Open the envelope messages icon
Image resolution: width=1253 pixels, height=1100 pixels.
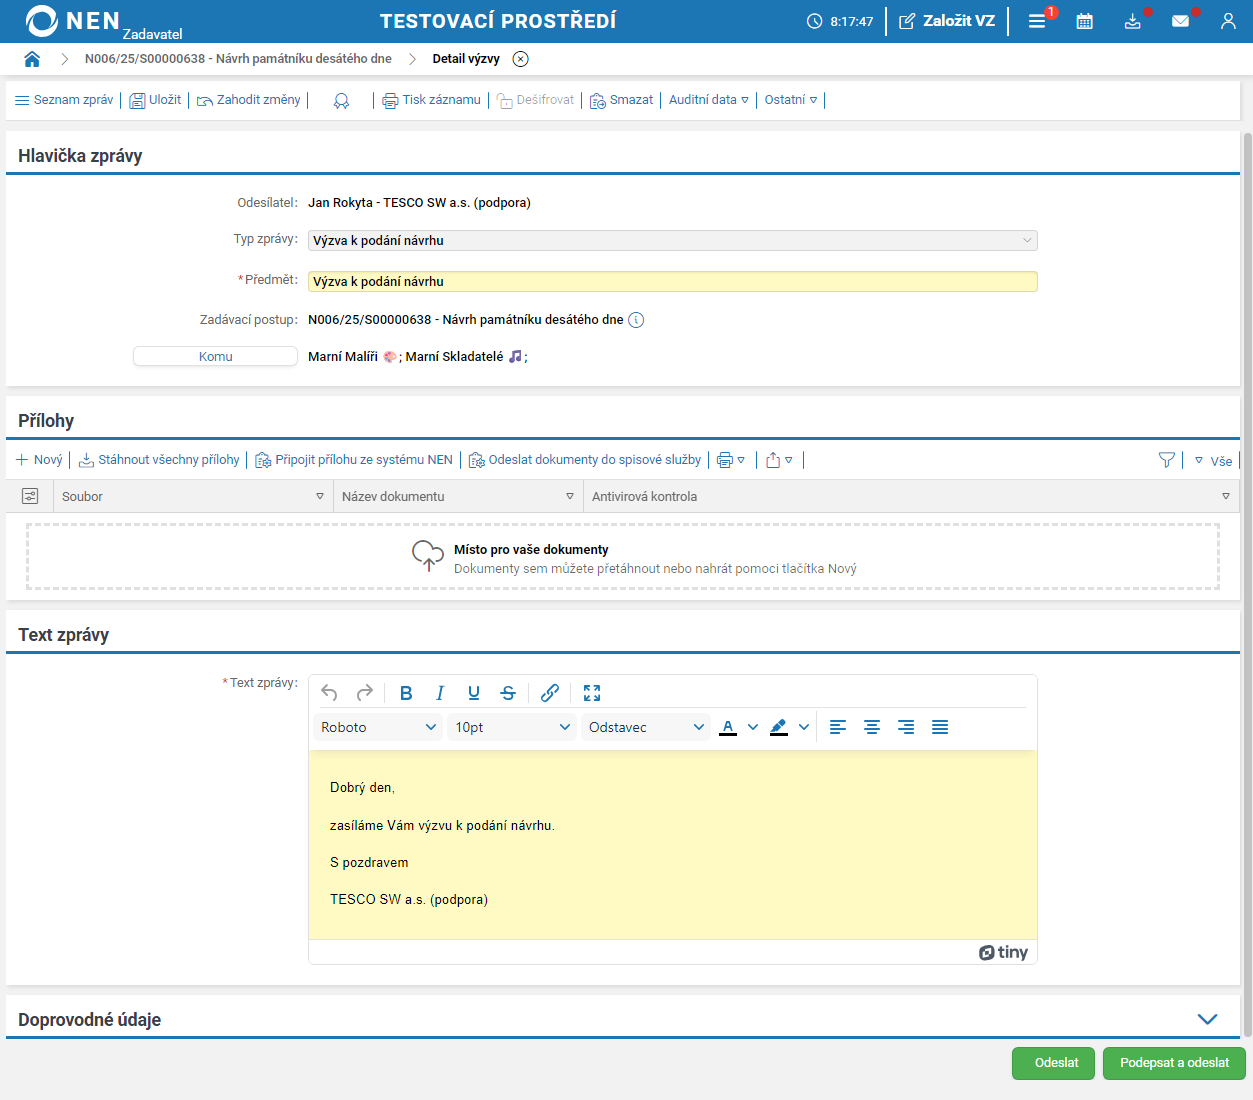(1180, 21)
